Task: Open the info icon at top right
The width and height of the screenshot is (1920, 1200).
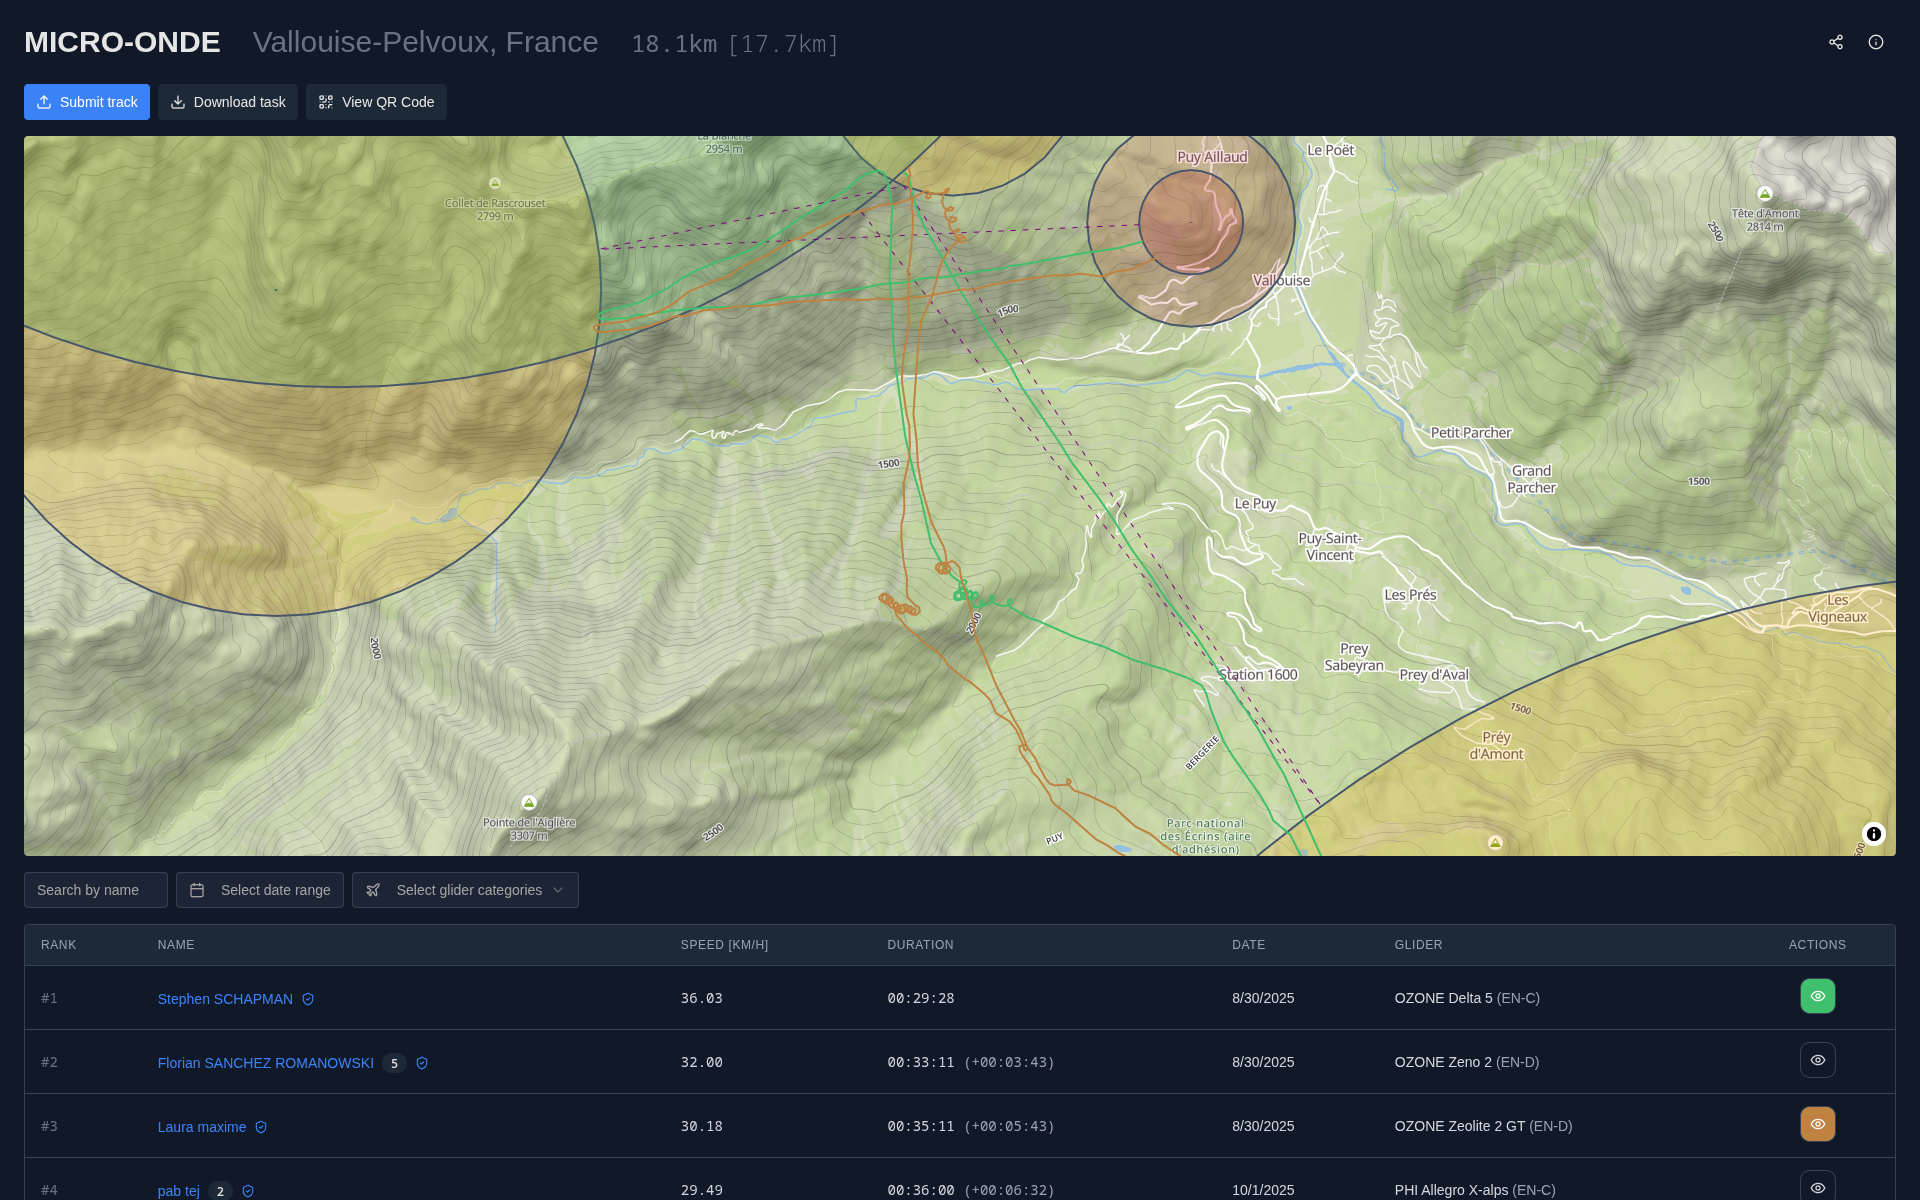Action: click(1876, 42)
